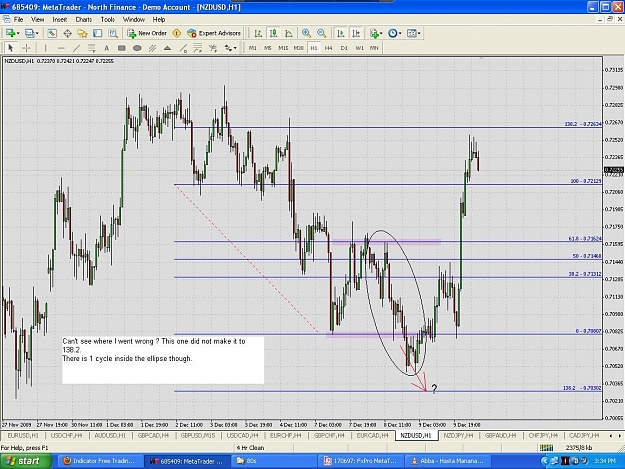The image size is (625, 469).
Task: Open the New Chart toolbar icon
Action: (11, 33)
